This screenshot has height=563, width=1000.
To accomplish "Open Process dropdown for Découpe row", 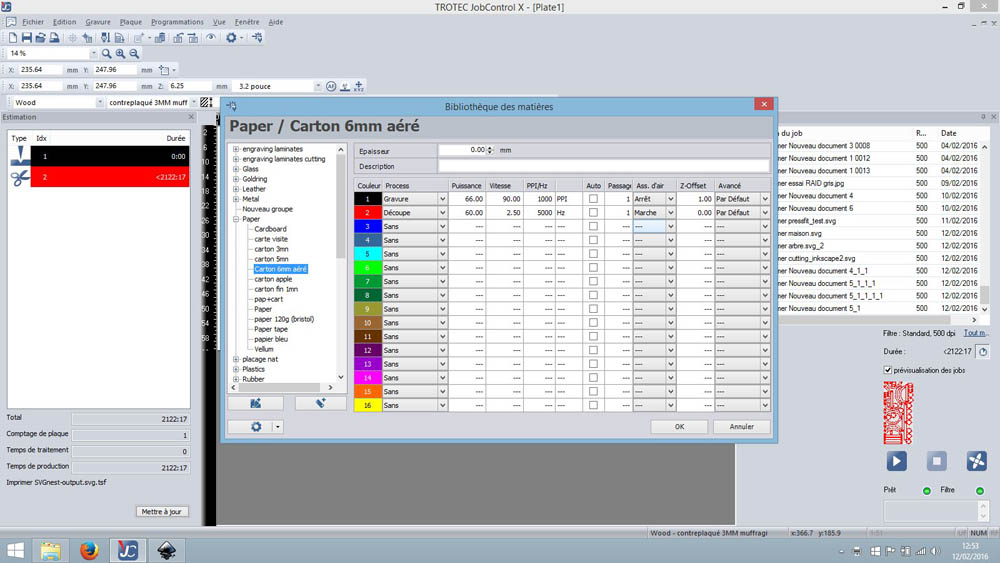I will (442, 213).
